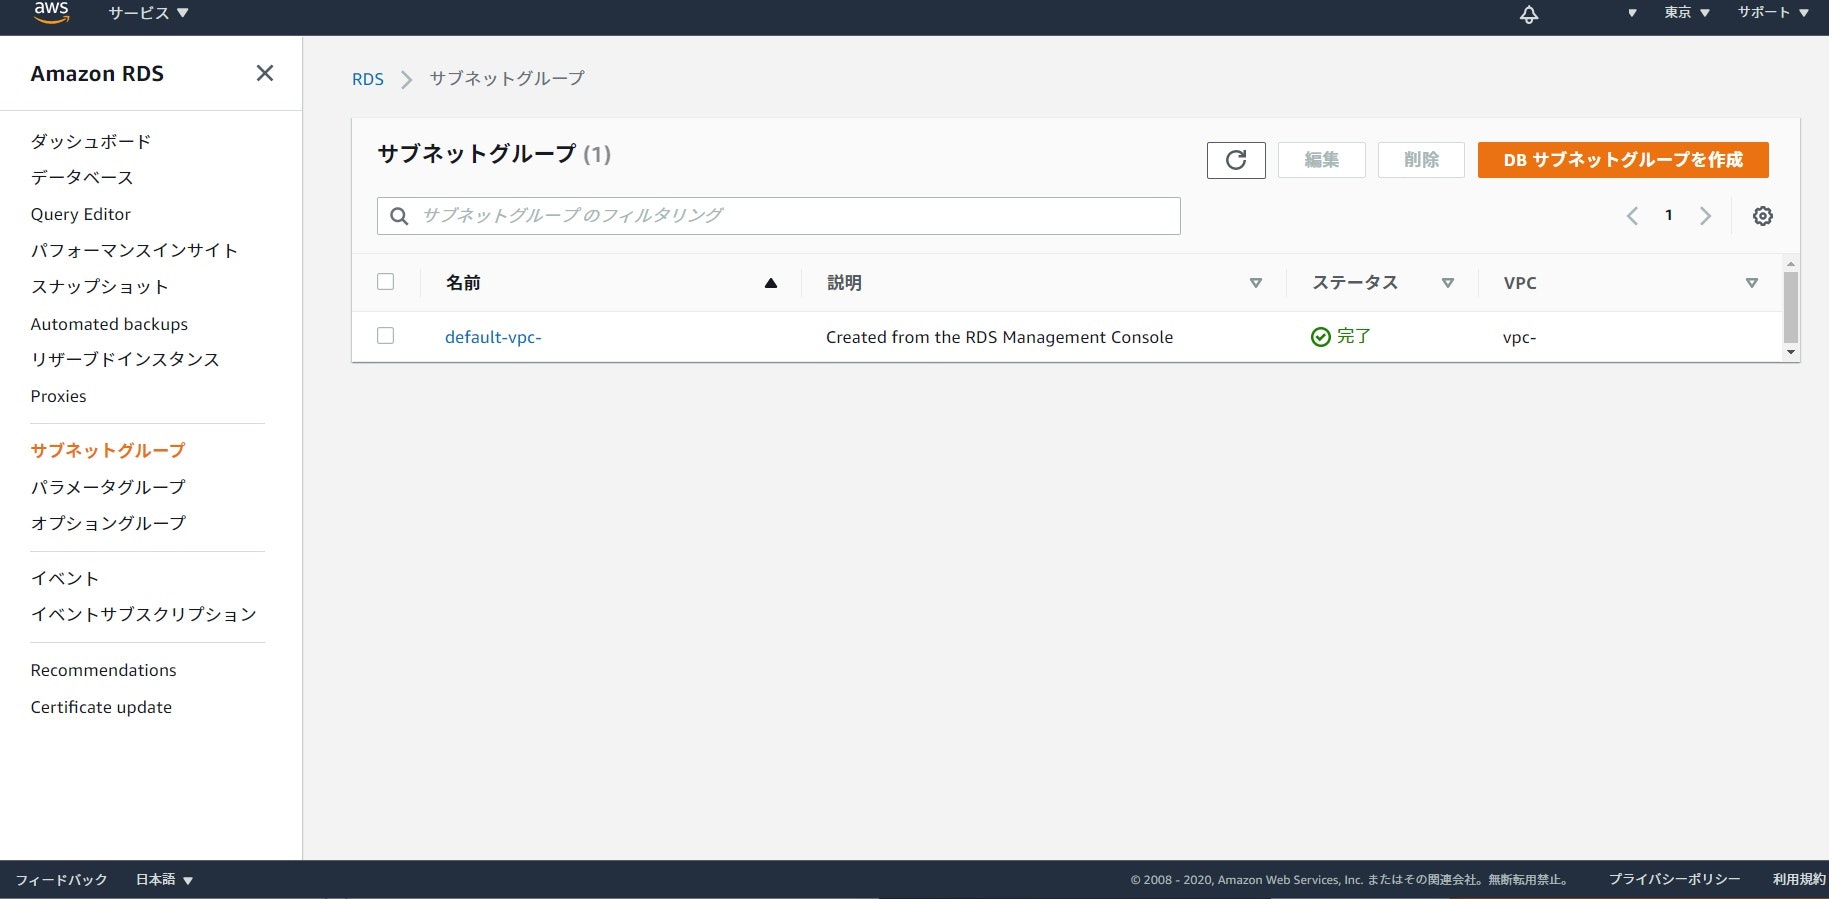Open イベントサブスクリプション page

tap(144, 615)
